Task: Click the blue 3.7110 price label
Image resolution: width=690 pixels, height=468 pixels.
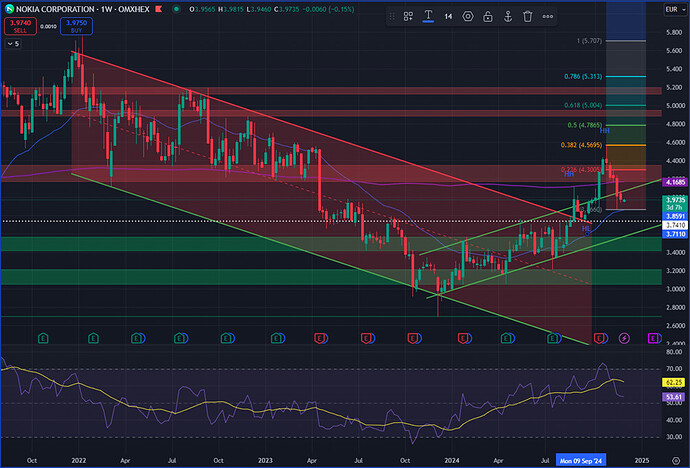Action: point(675,234)
